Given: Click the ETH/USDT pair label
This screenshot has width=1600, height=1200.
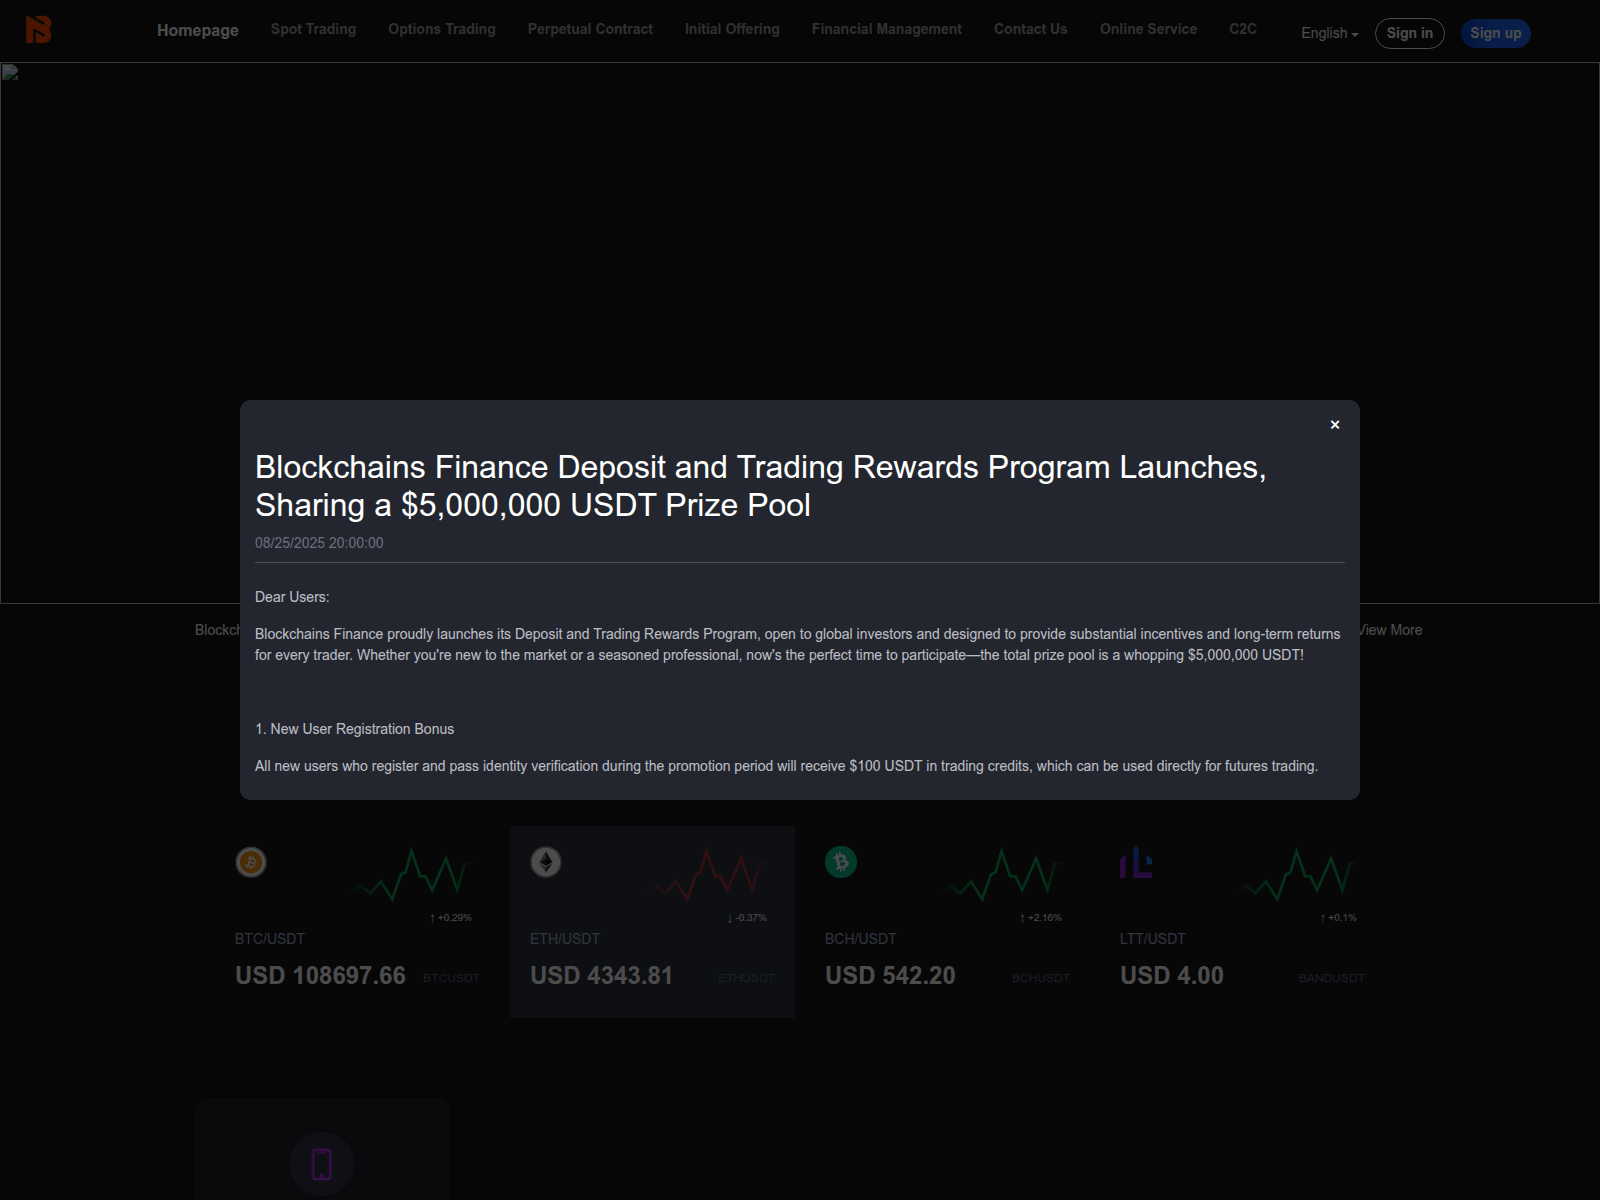Looking at the screenshot, I should coord(565,939).
